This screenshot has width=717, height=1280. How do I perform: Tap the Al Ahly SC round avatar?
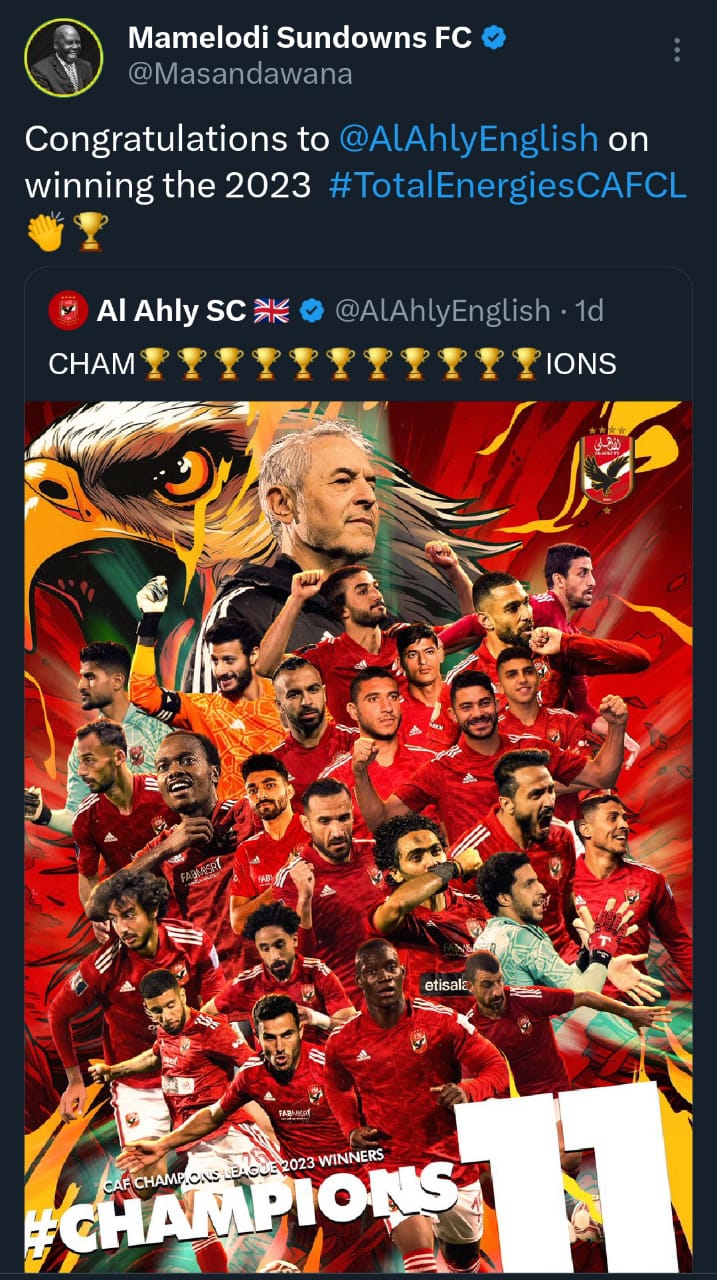pos(67,311)
